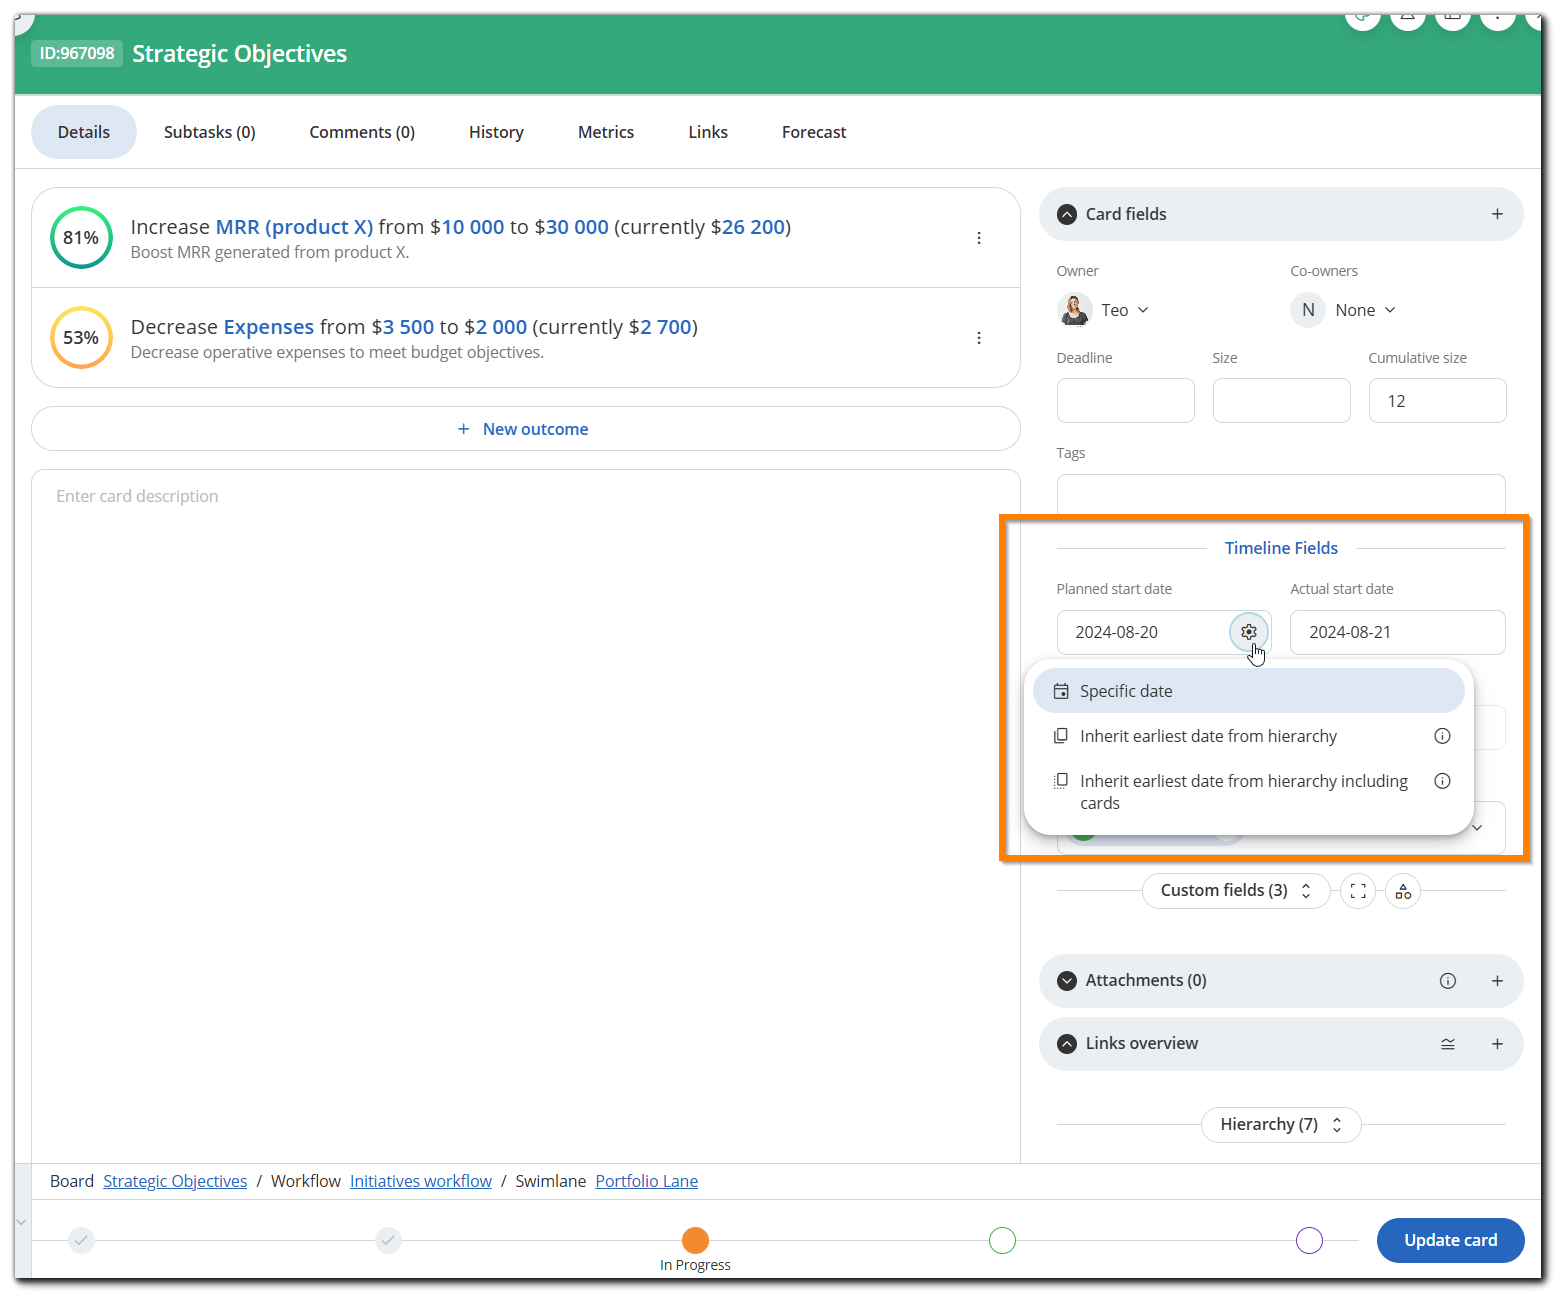Collapse the Card fields section
The width and height of the screenshot is (1568, 1305).
pos(1067,214)
